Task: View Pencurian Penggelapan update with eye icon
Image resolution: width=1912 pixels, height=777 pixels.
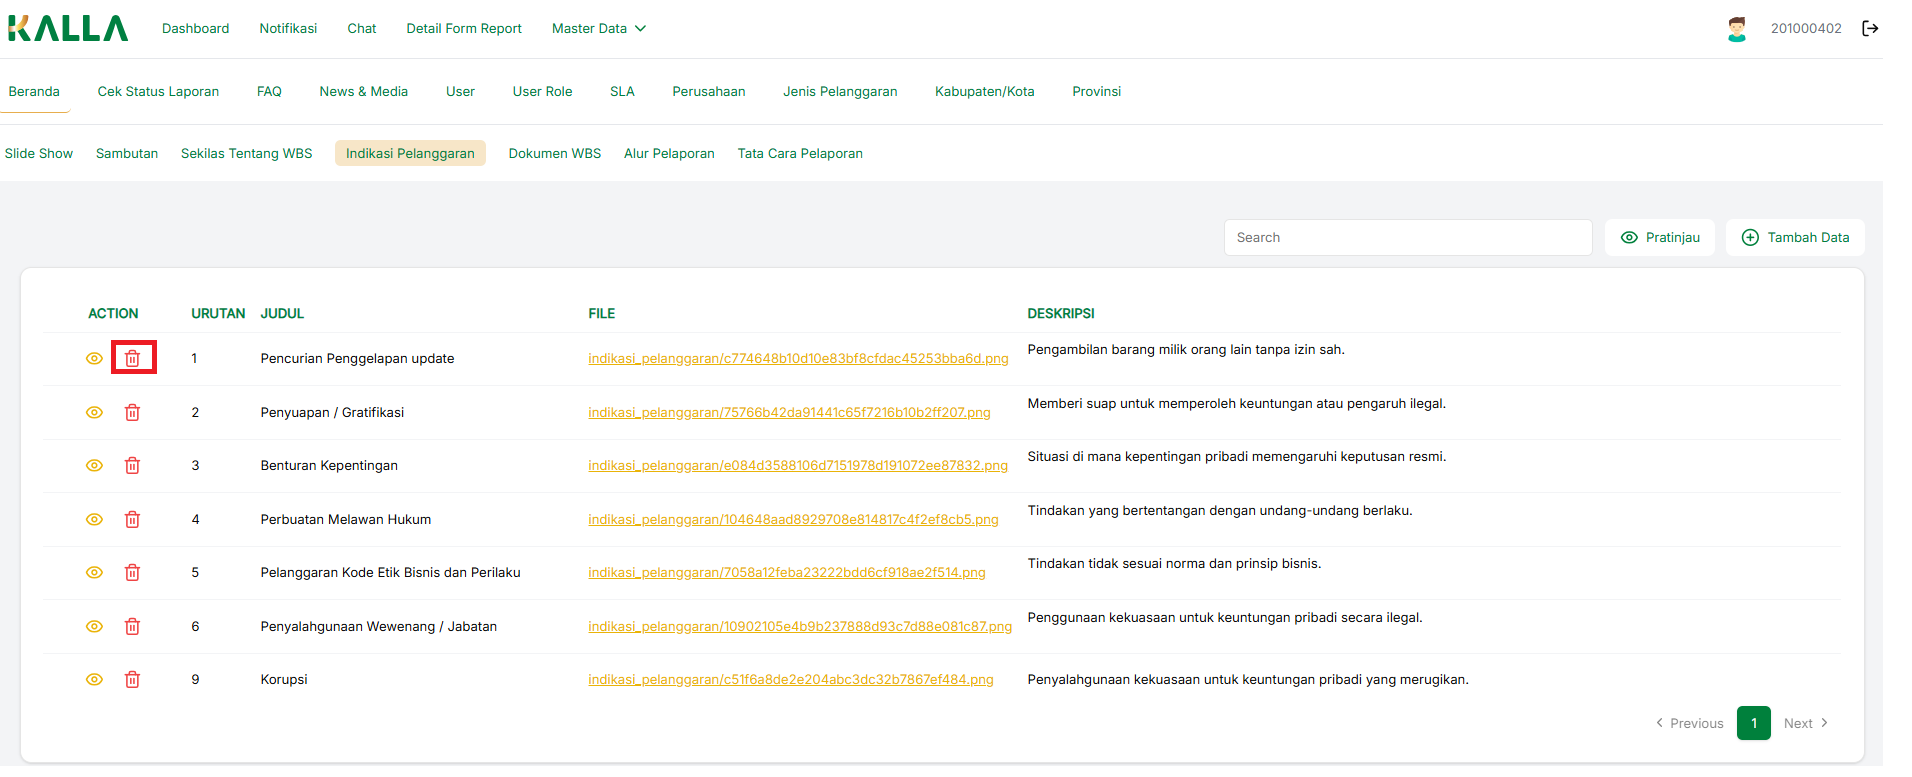Action: pos(94,358)
